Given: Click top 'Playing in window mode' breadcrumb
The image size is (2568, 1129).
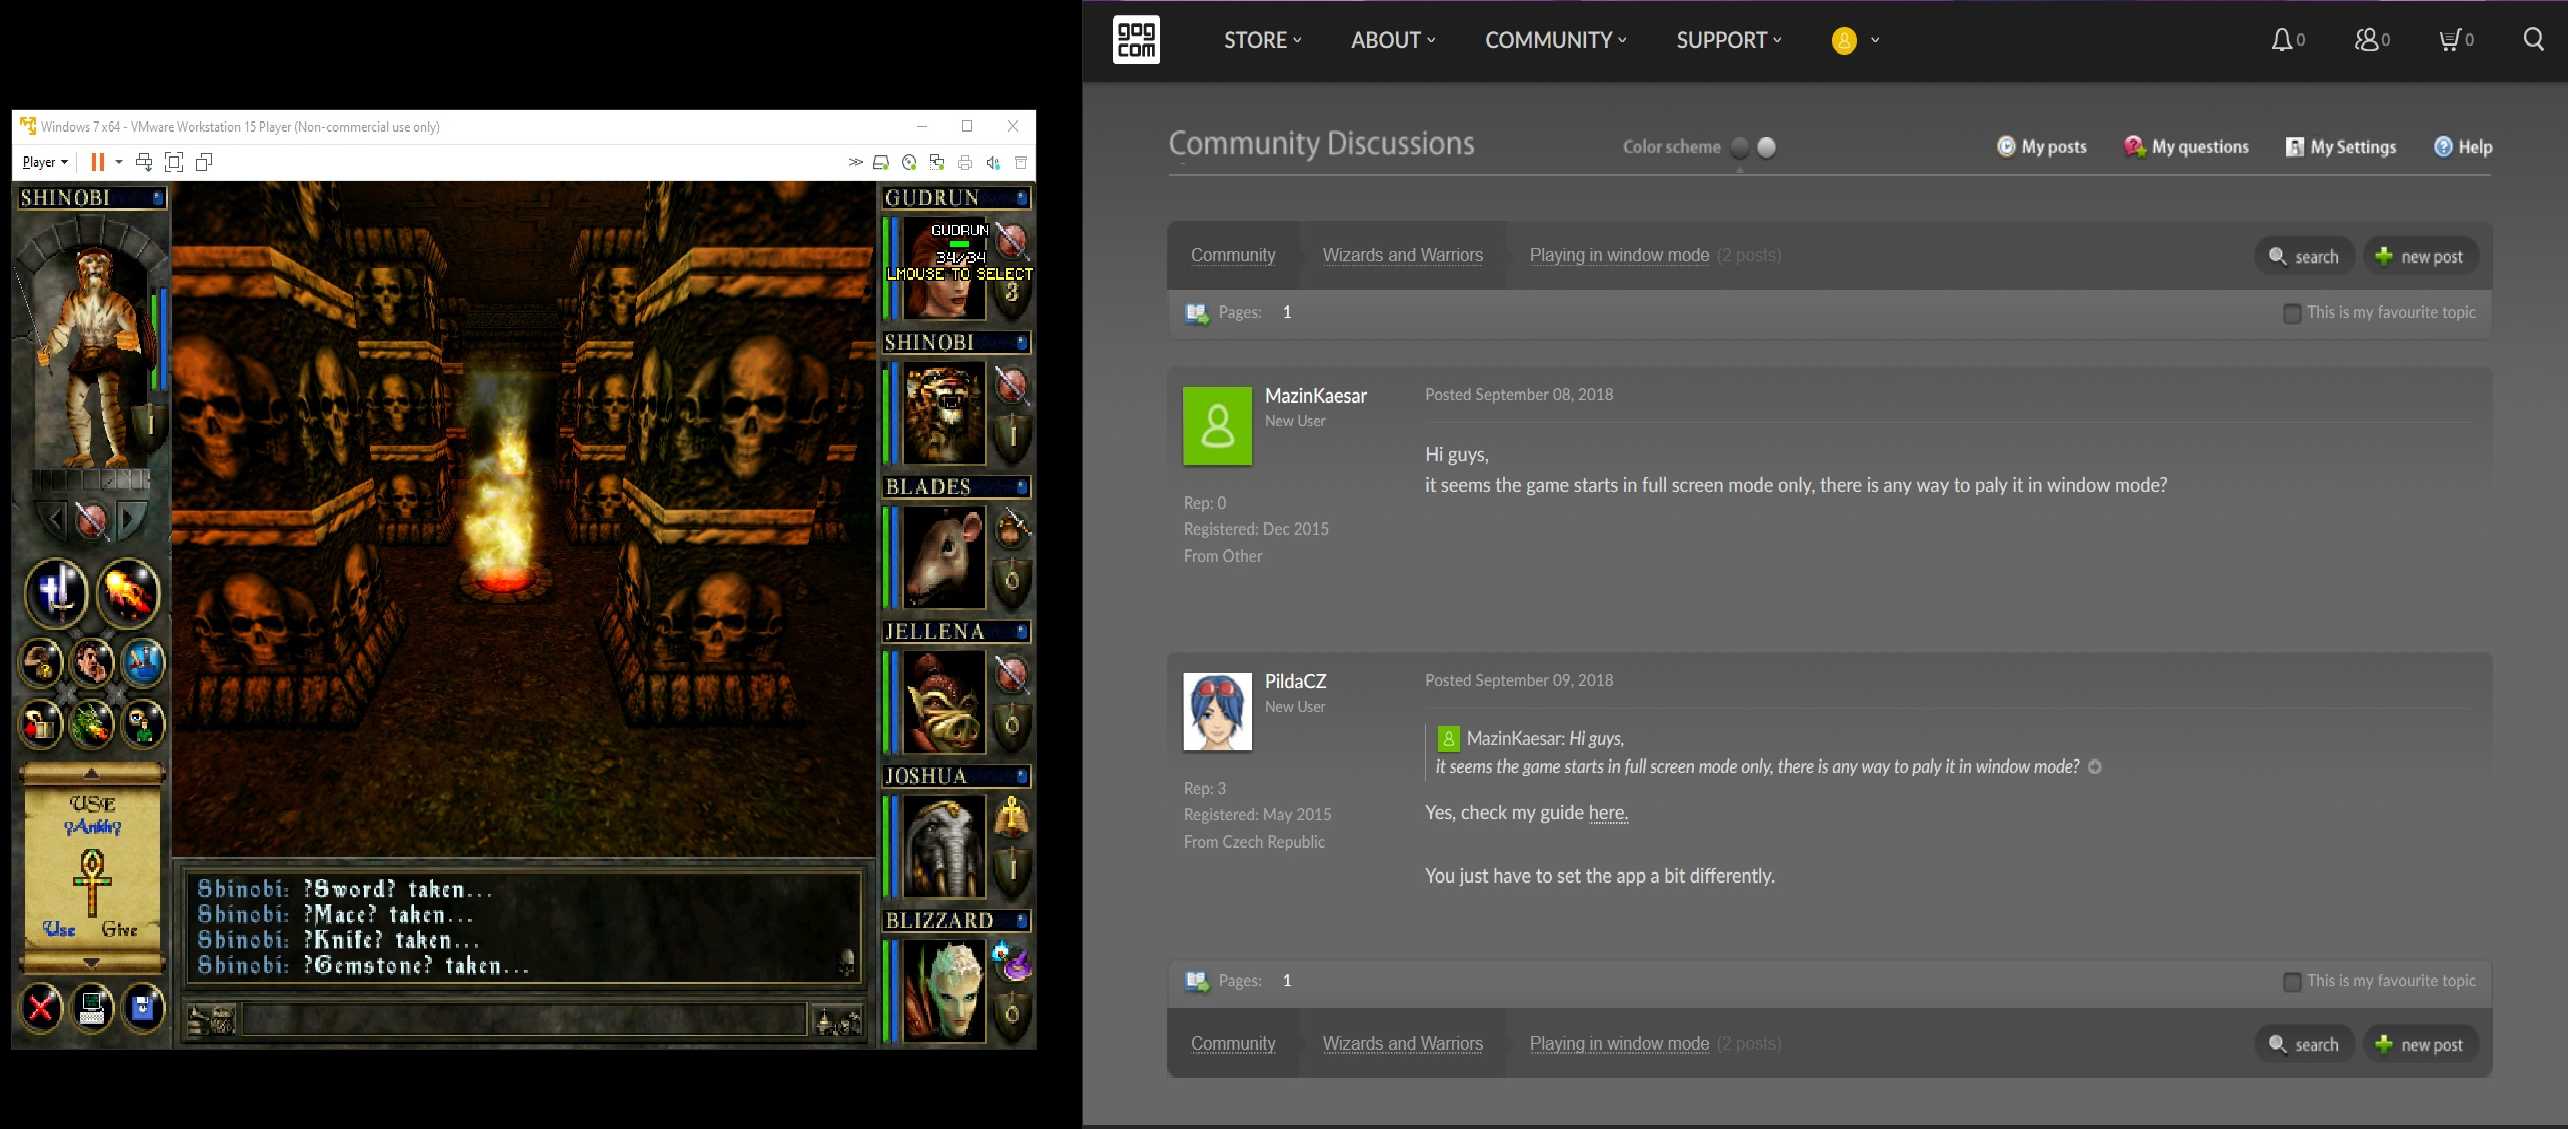Looking at the screenshot, I should tap(1619, 255).
